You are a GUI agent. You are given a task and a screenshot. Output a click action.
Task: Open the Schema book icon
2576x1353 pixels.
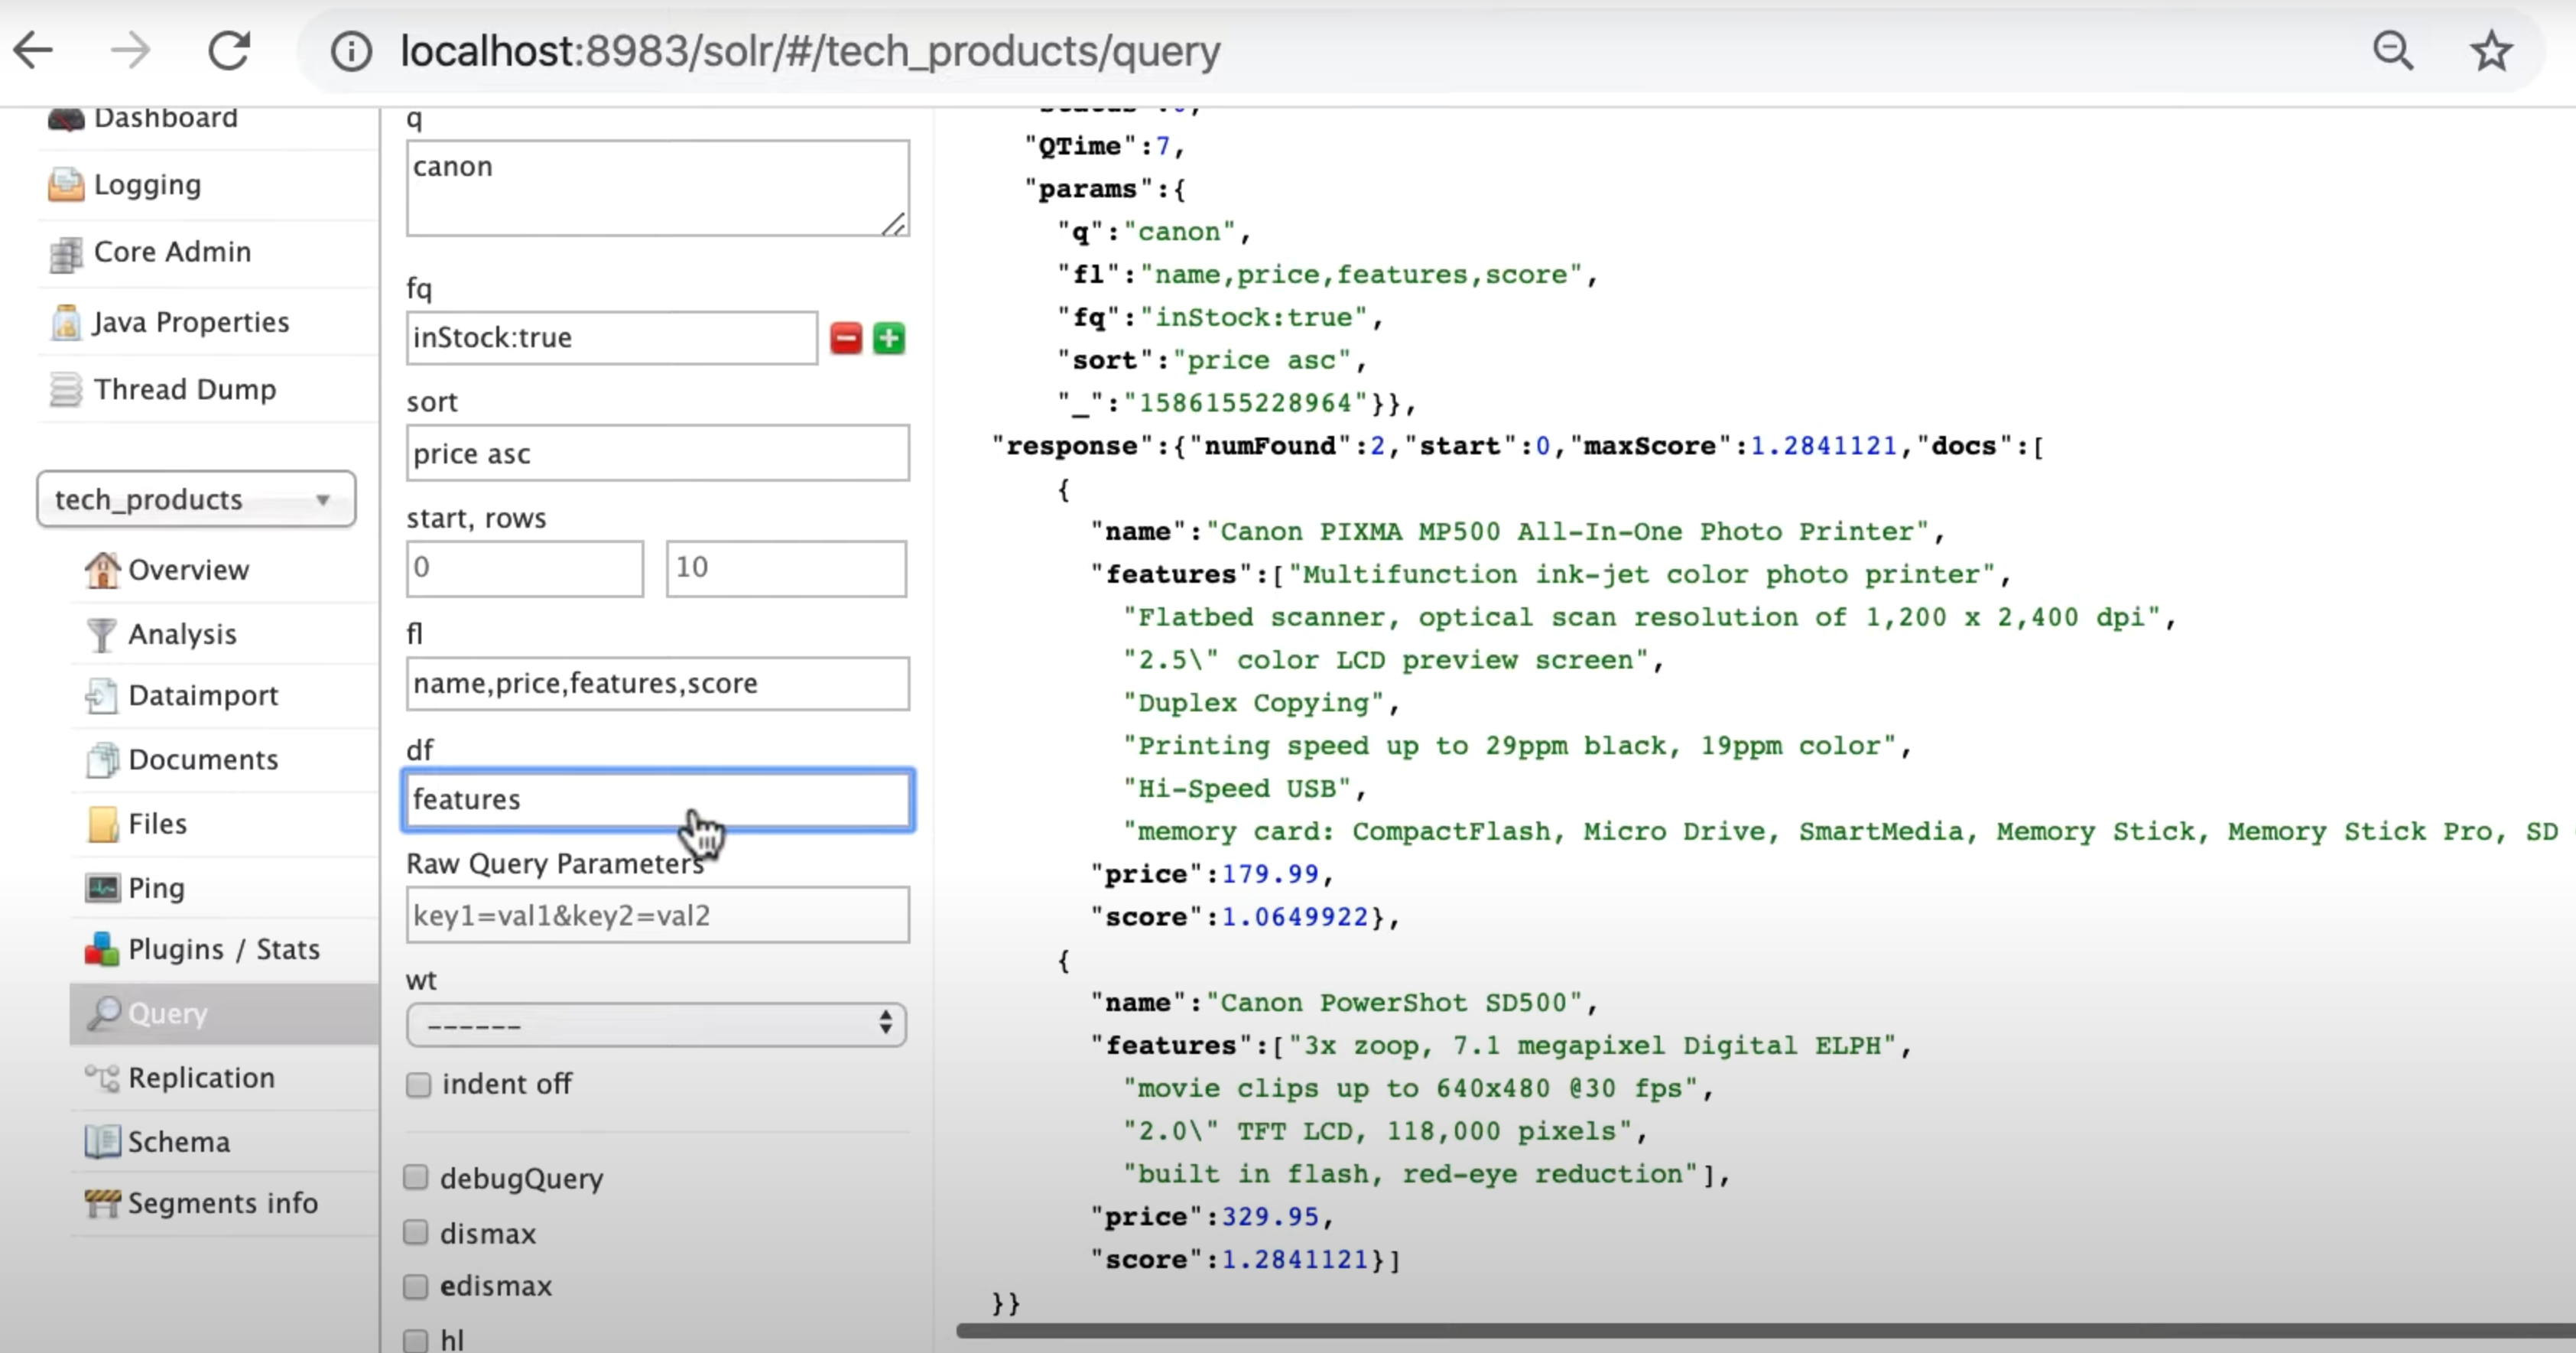pos(101,1141)
